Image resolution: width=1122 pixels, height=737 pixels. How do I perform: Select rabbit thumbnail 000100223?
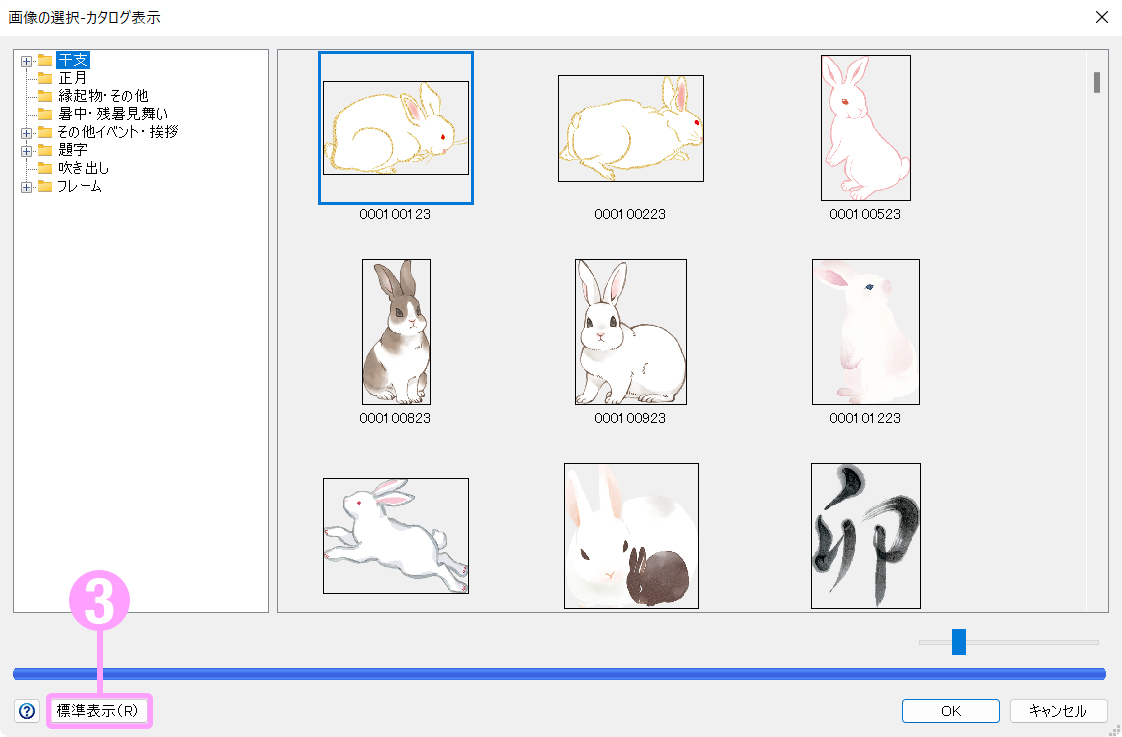click(630, 128)
